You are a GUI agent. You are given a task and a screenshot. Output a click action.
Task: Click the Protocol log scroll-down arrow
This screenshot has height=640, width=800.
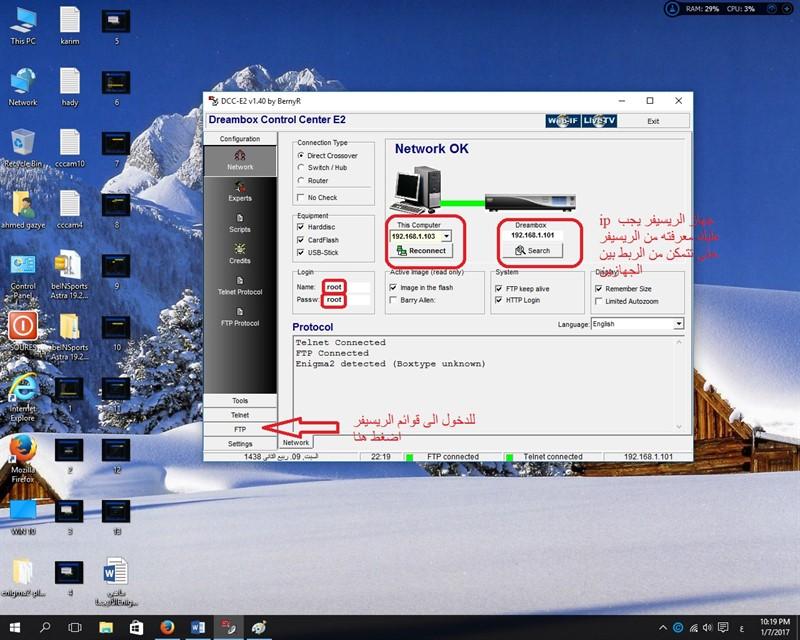(x=679, y=427)
